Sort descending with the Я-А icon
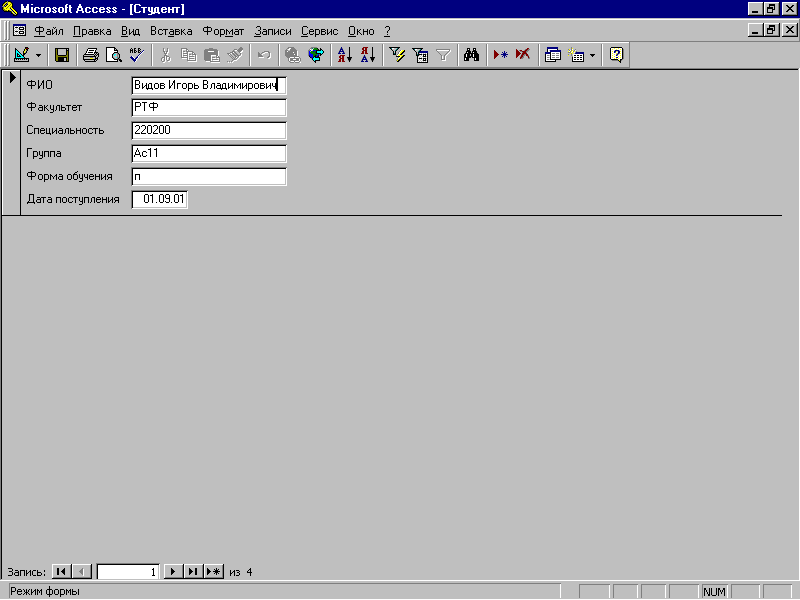Screen dimensions: 800x600 pos(368,55)
